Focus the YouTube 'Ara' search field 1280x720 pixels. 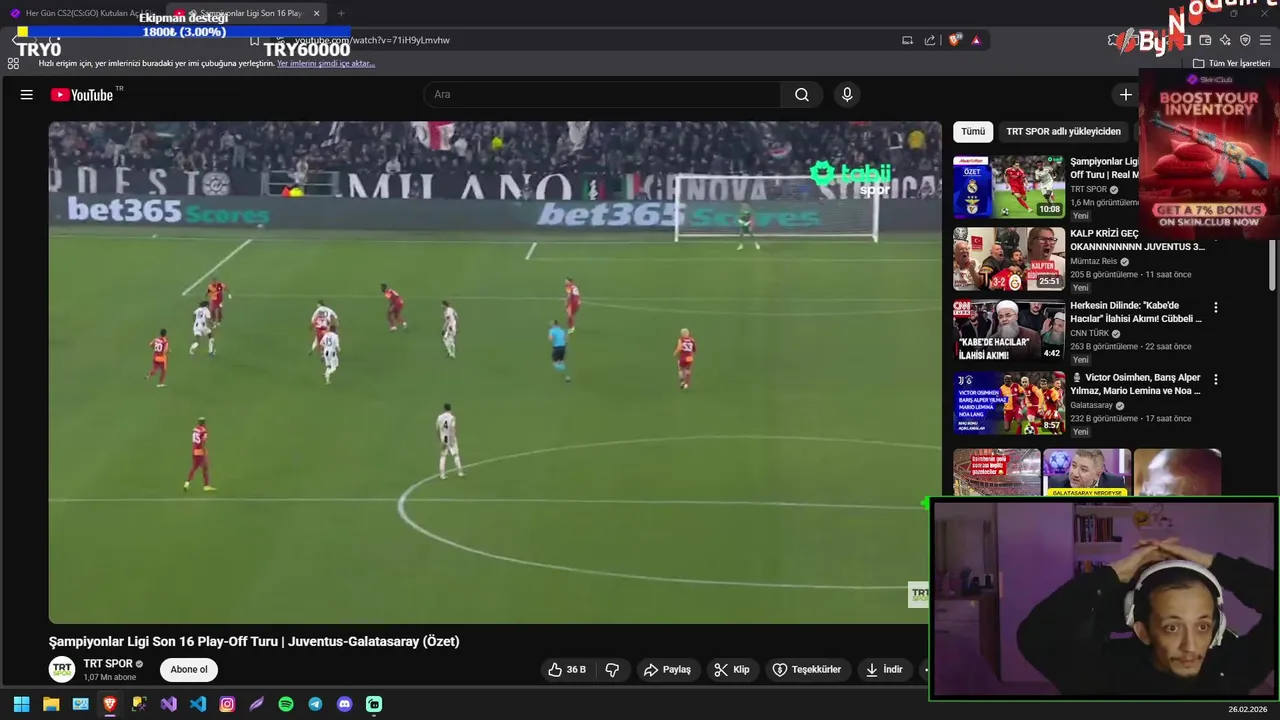pyautogui.click(x=603, y=95)
